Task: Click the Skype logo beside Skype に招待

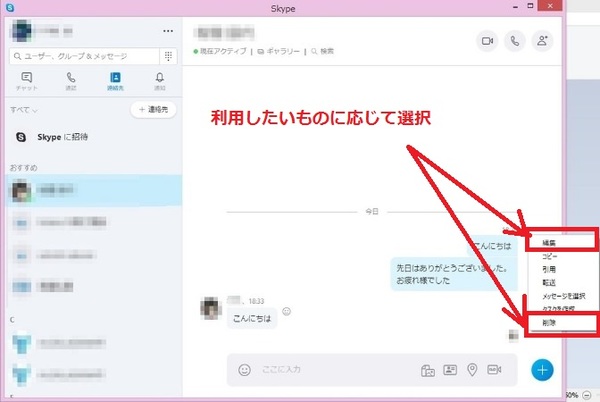Action: coord(21,137)
